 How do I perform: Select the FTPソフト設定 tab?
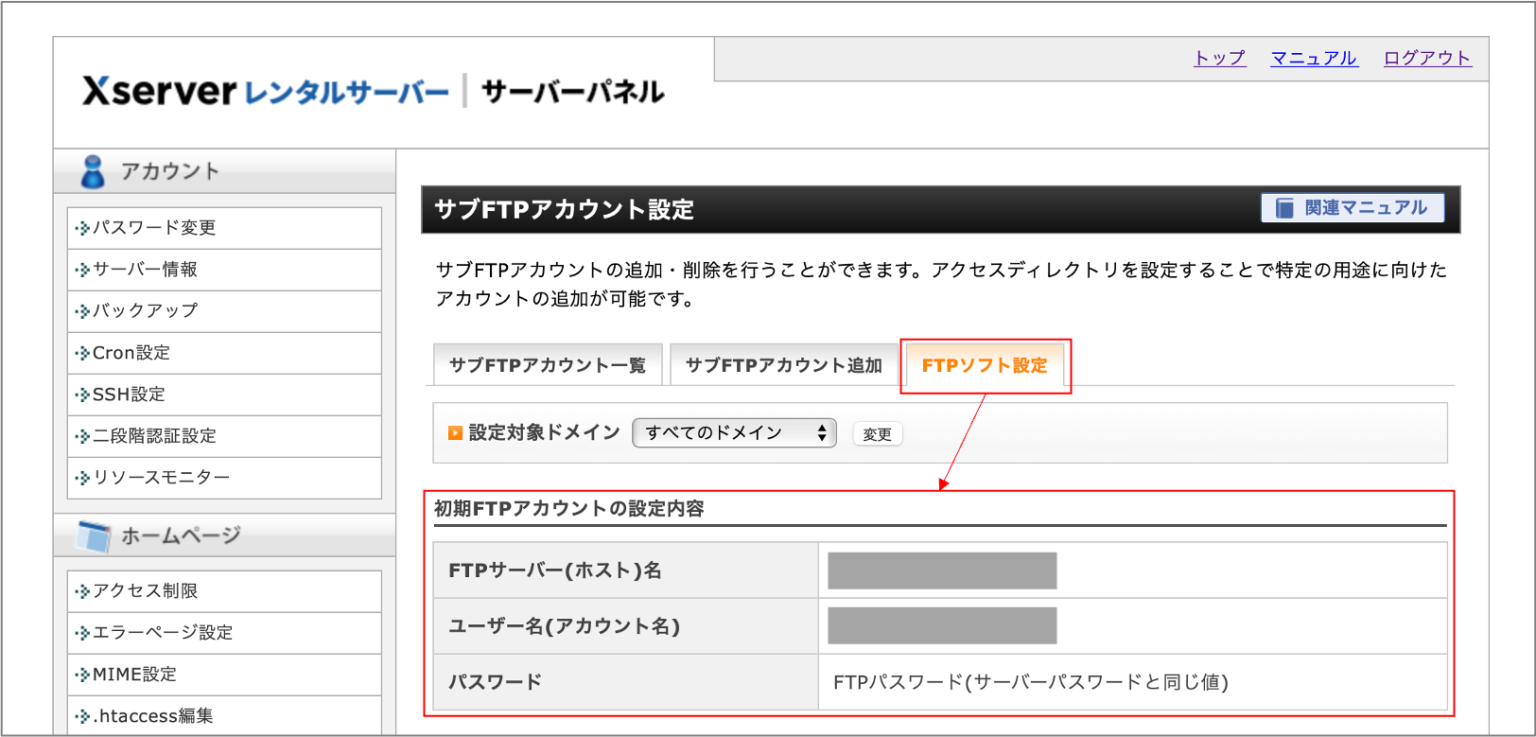point(985,364)
